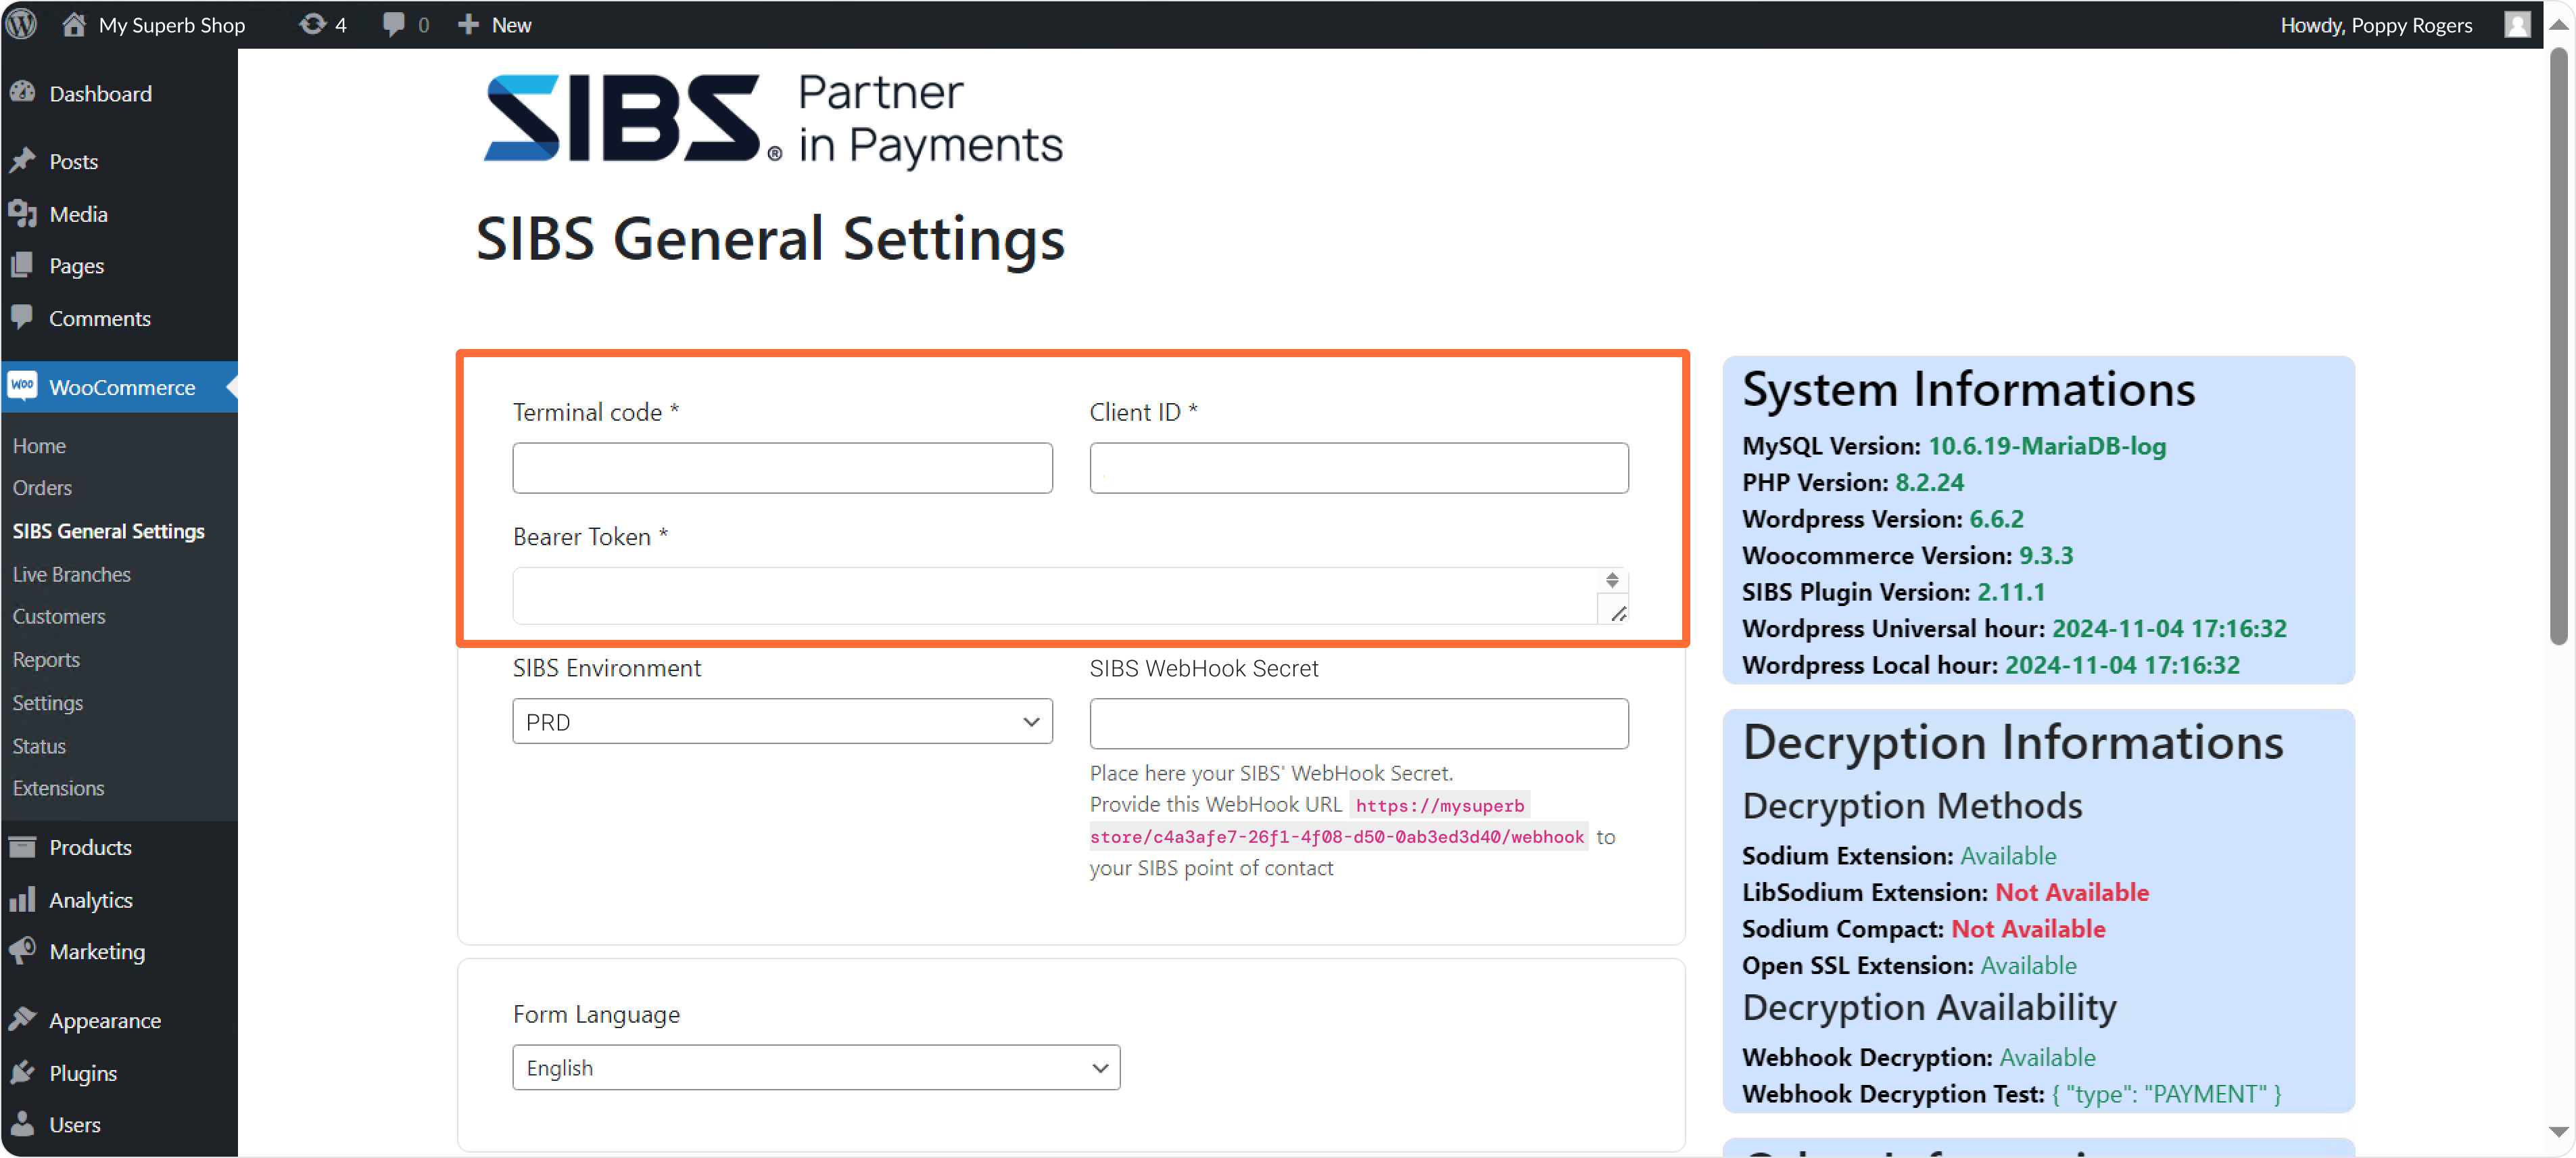
Task: Click the Bearer Token stepper arrows
Action: tap(1611, 580)
